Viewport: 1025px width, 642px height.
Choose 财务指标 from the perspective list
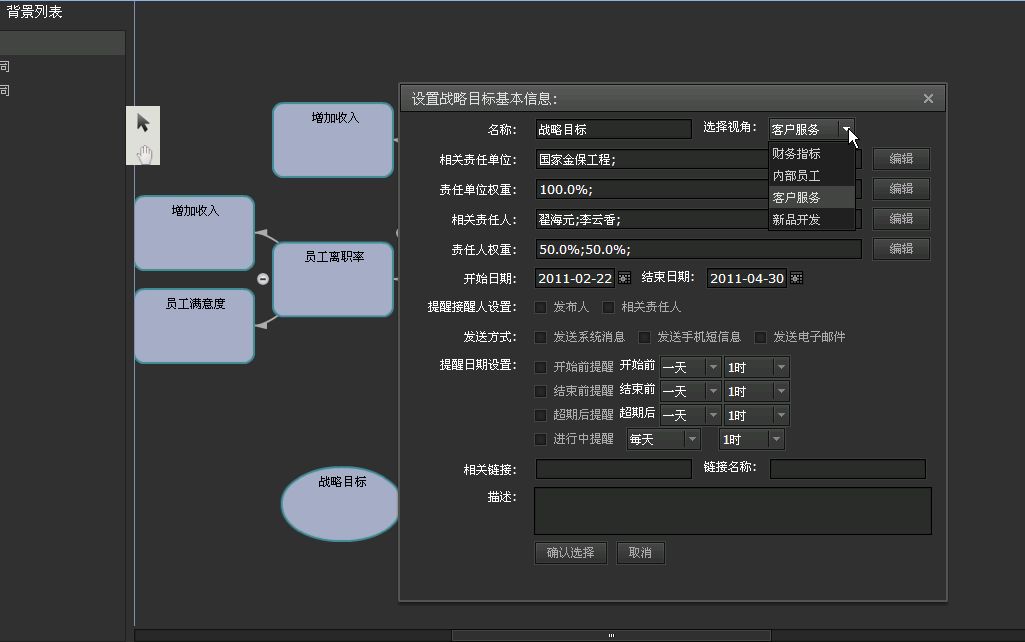click(812, 154)
